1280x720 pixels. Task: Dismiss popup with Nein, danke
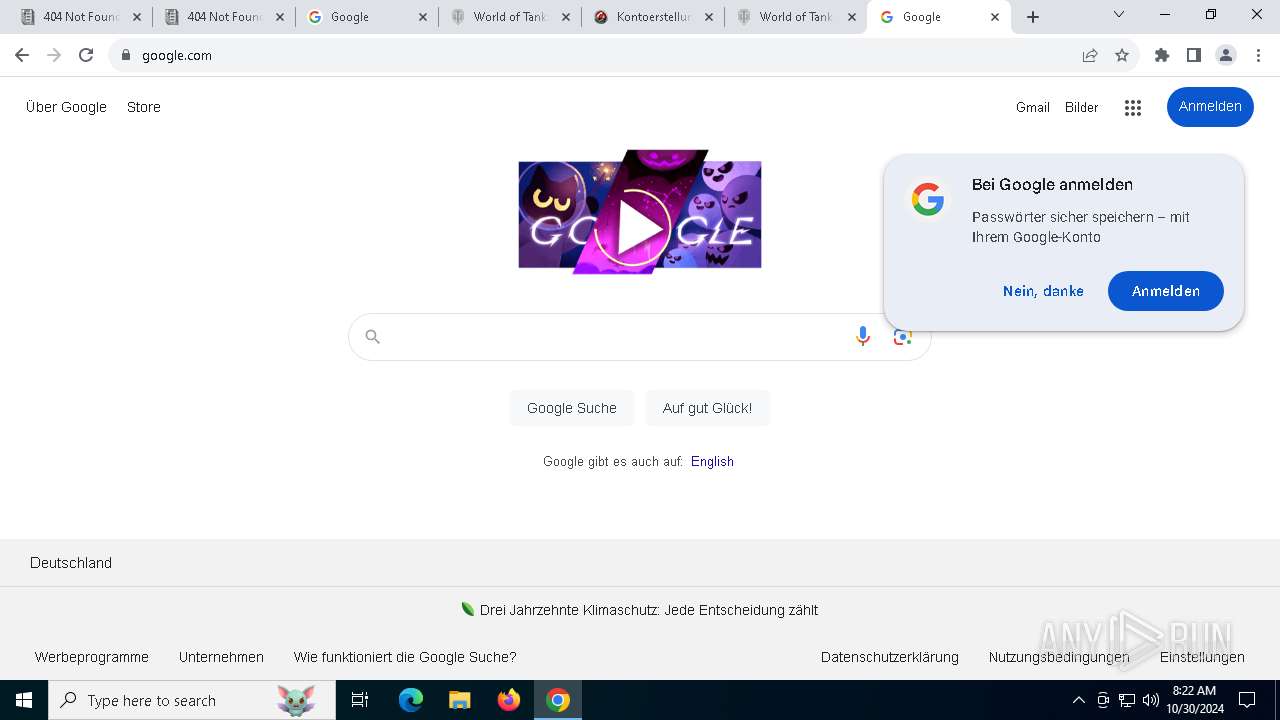[1043, 291]
